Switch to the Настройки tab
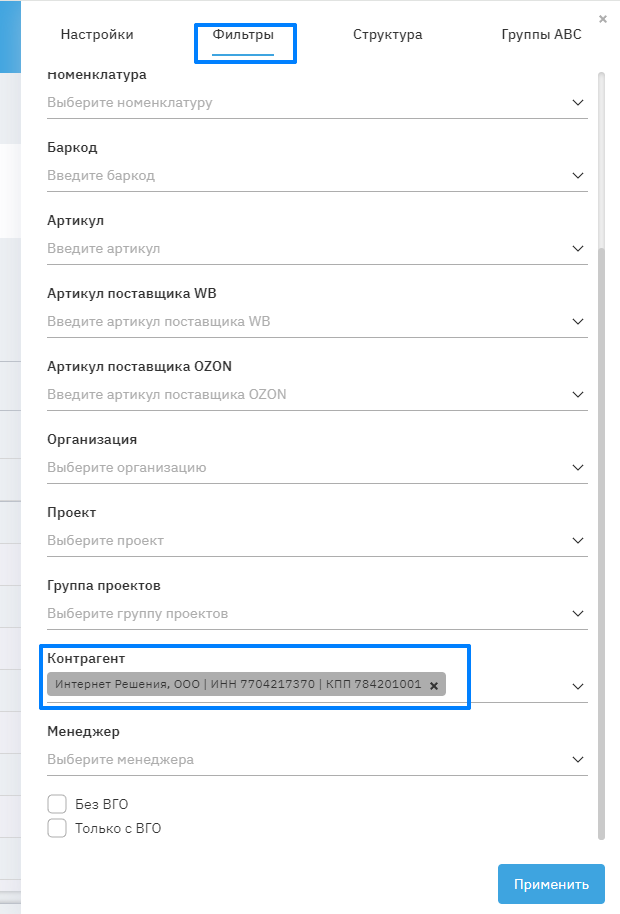Viewport: 620px width, 914px height. click(x=97, y=35)
